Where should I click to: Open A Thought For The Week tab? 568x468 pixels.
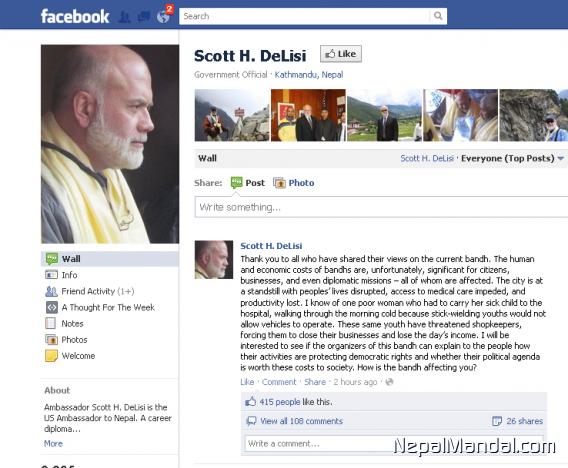pos(109,308)
